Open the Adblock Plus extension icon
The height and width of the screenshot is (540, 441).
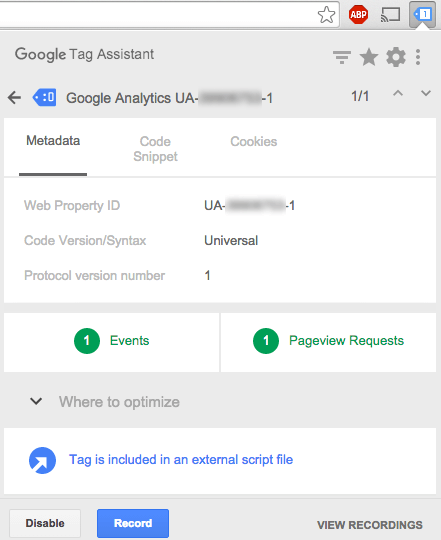[x=358, y=14]
